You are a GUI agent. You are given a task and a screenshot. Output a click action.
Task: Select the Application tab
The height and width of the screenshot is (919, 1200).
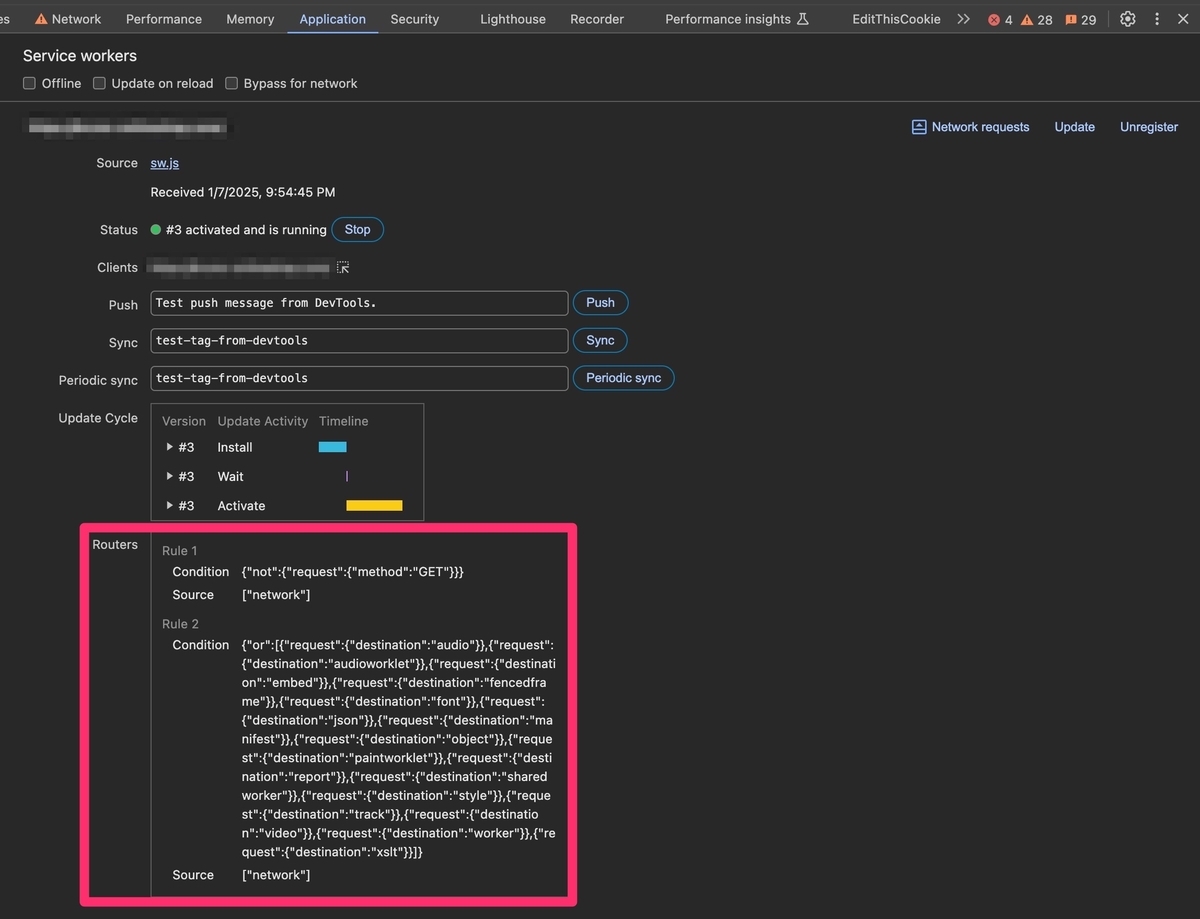point(332,19)
